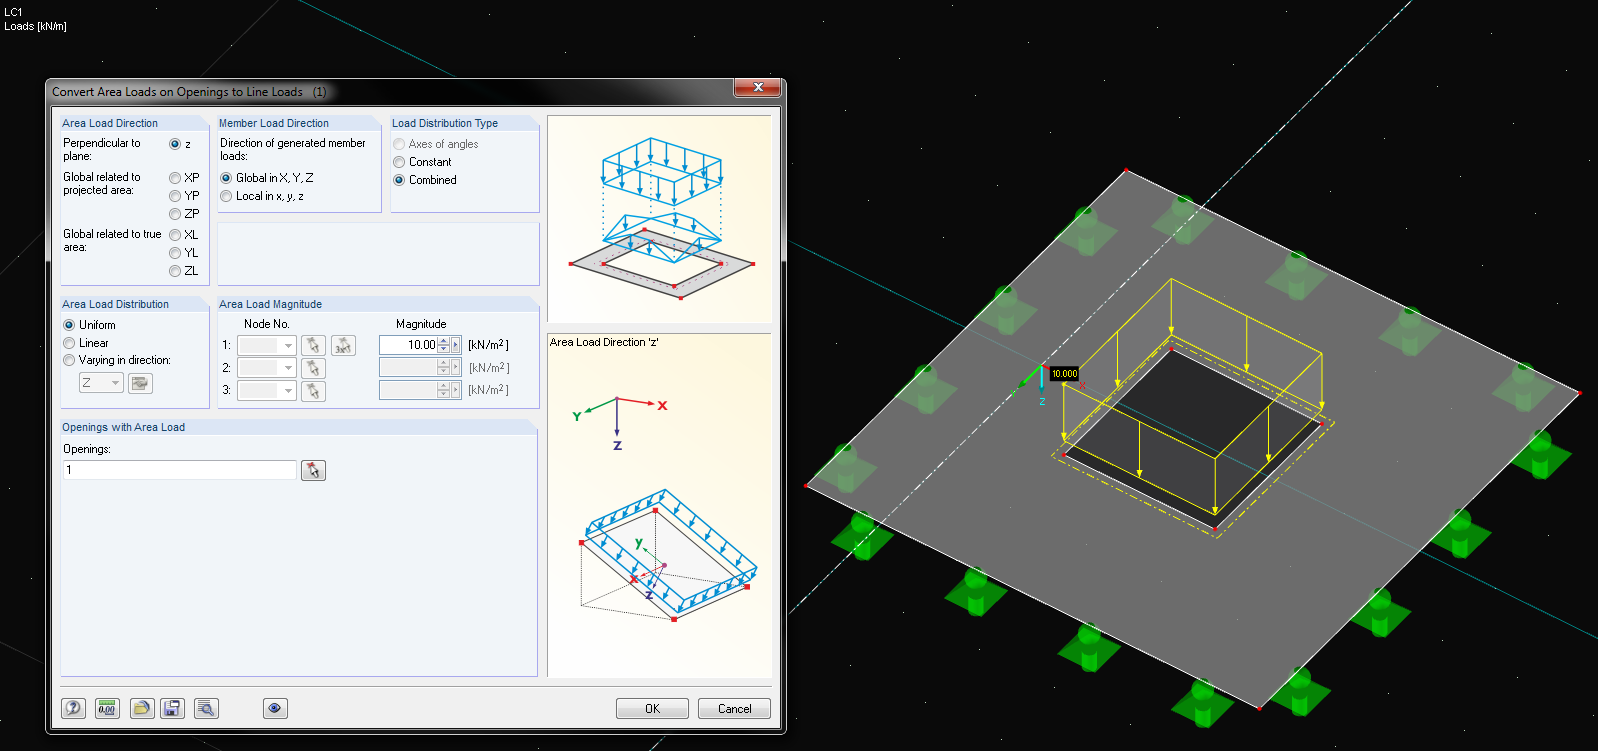Select true area YL direction
This screenshot has height=751, width=1598.
[x=175, y=253]
